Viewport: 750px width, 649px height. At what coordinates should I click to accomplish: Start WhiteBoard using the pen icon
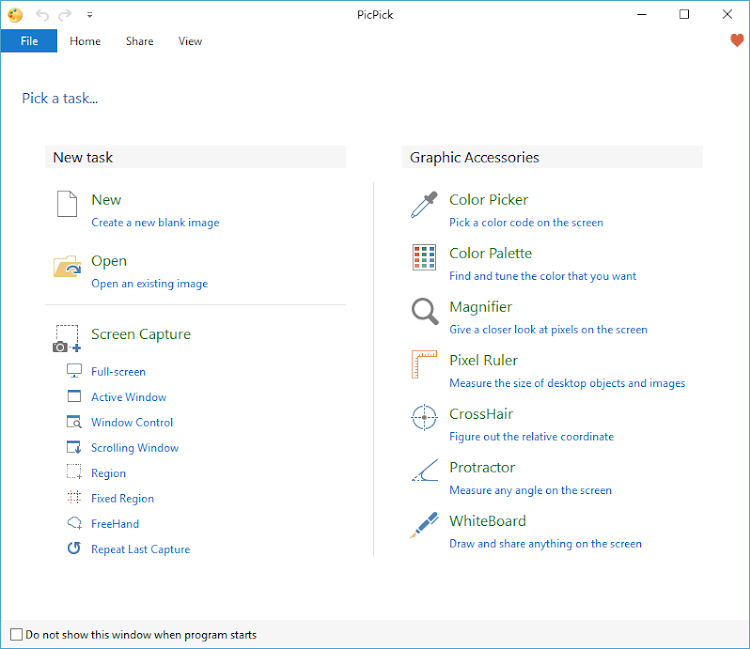(424, 525)
